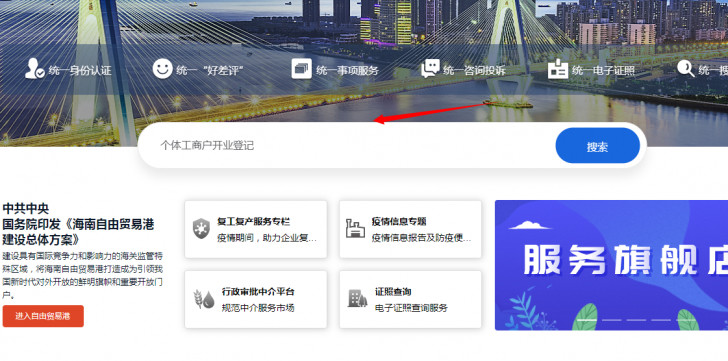This screenshot has height=361, width=728.
Task: Open the 行政审批中介平台 card title
Action: point(258,292)
